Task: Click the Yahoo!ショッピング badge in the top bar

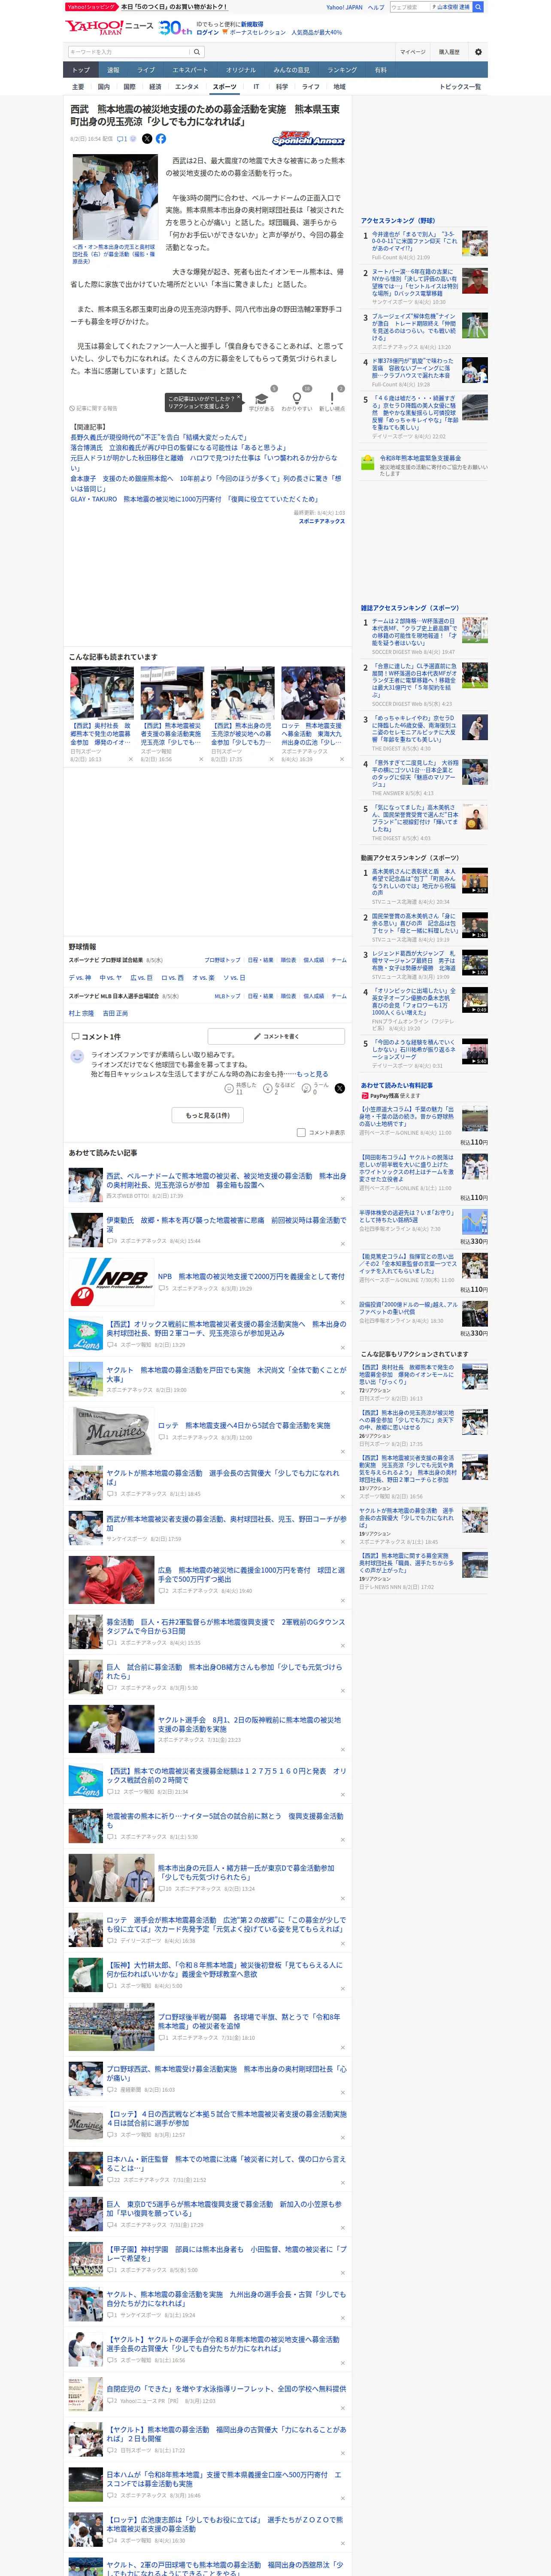Action: [x=91, y=7]
